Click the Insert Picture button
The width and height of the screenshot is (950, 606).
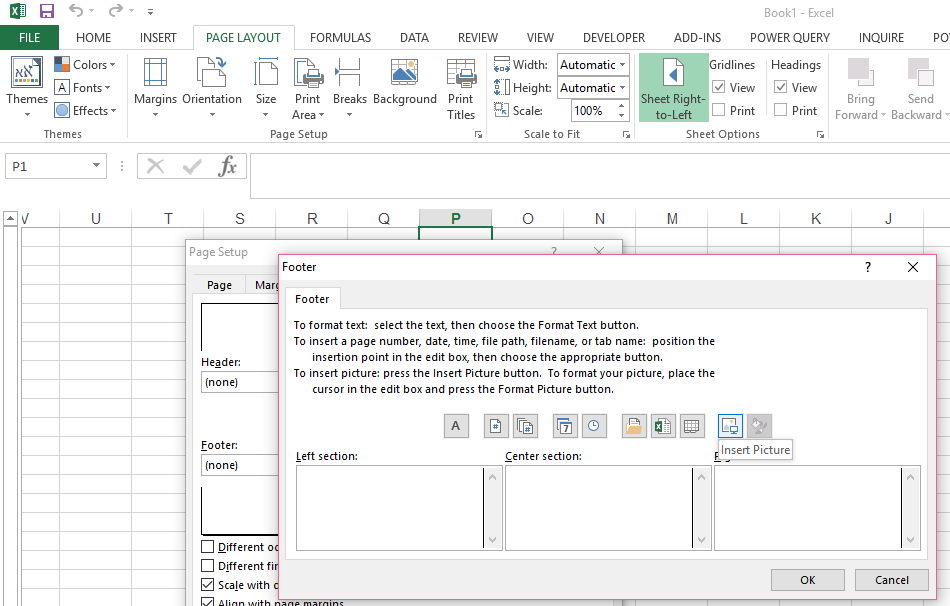731,426
